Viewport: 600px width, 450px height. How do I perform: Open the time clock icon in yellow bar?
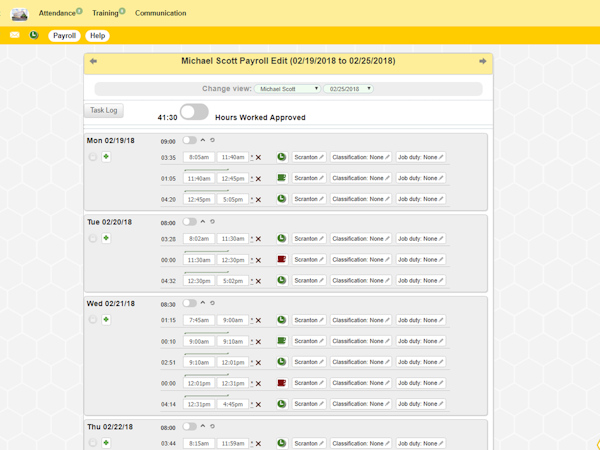tap(34, 35)
